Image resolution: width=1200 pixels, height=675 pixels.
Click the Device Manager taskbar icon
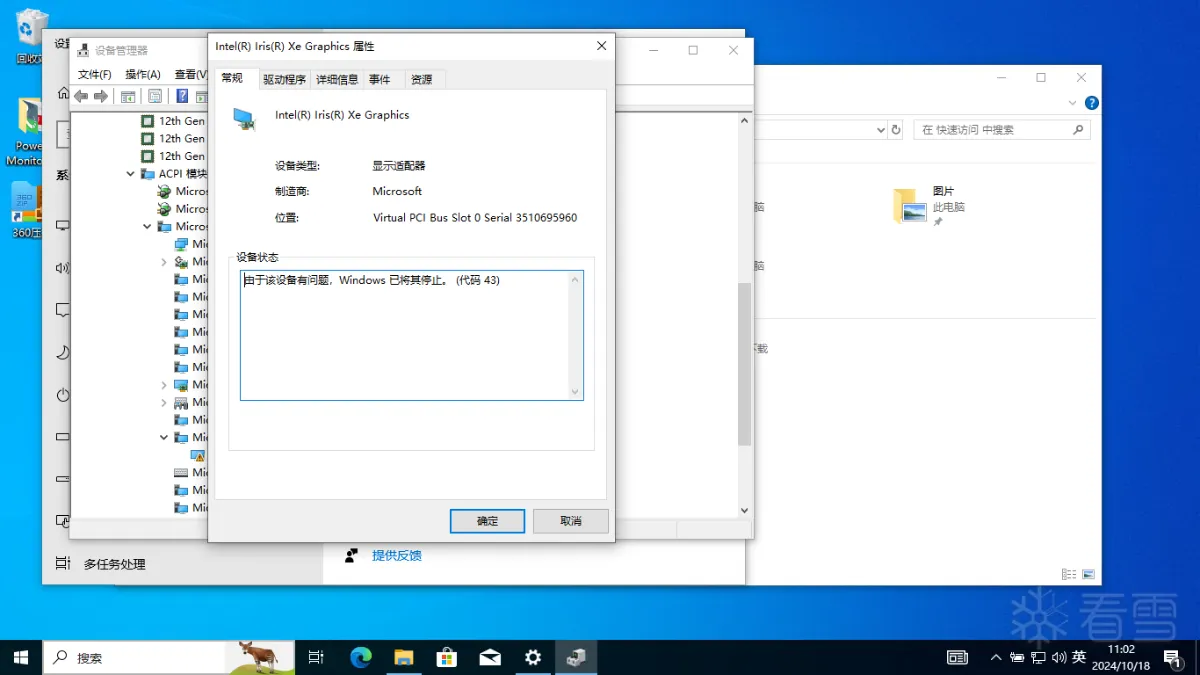tap(576, 657)
